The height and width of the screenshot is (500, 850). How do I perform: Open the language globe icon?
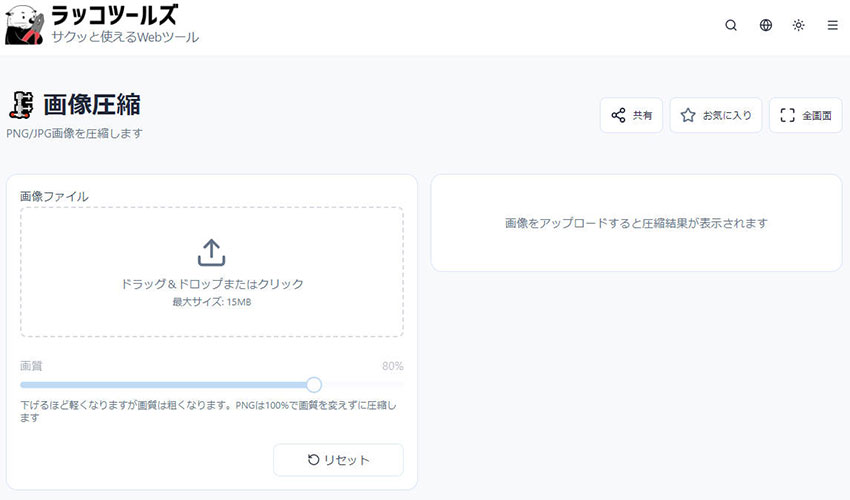coord(765,25)
